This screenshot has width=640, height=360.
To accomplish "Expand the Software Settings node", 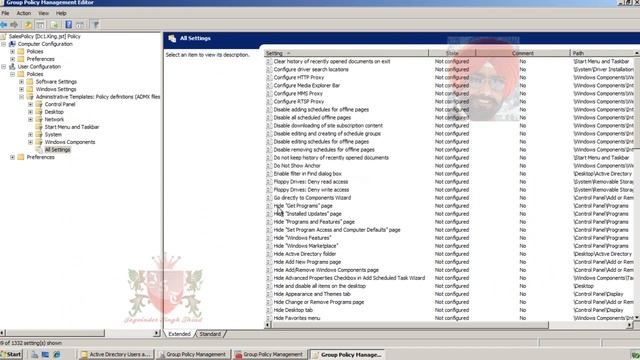I will tap(22, 82).
